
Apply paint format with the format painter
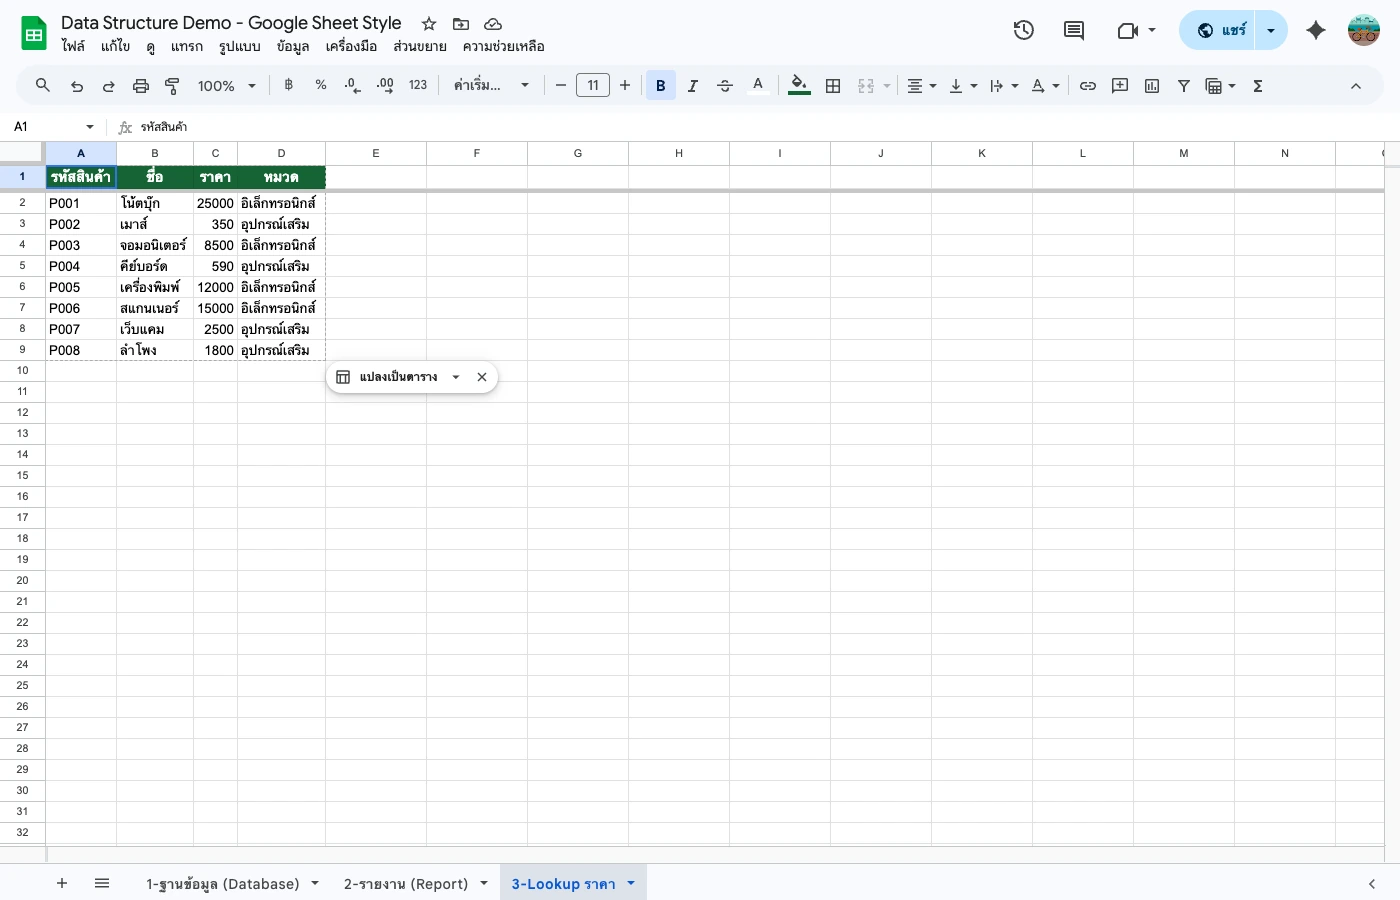click(x=171, y=85)
